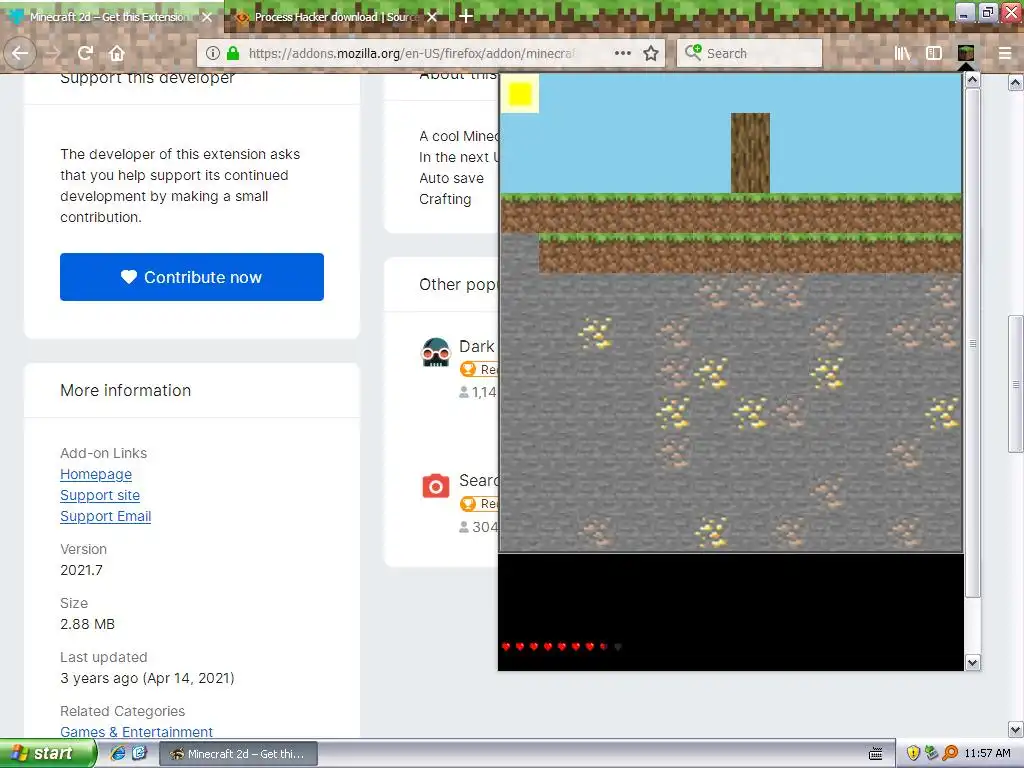Viewport: 1024px width, 768px height.
Task: Open the Firefox home page icon
Action: coord(117,53)
